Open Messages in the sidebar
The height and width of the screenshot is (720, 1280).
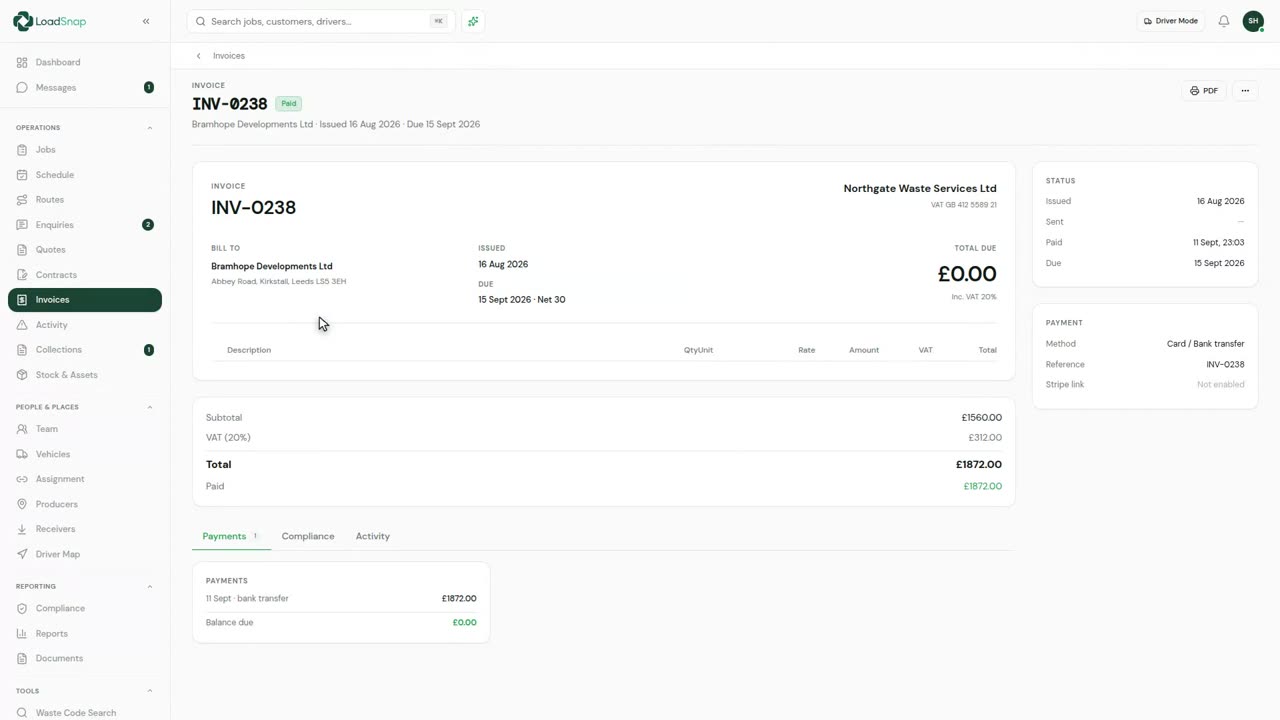pos(85,88)
